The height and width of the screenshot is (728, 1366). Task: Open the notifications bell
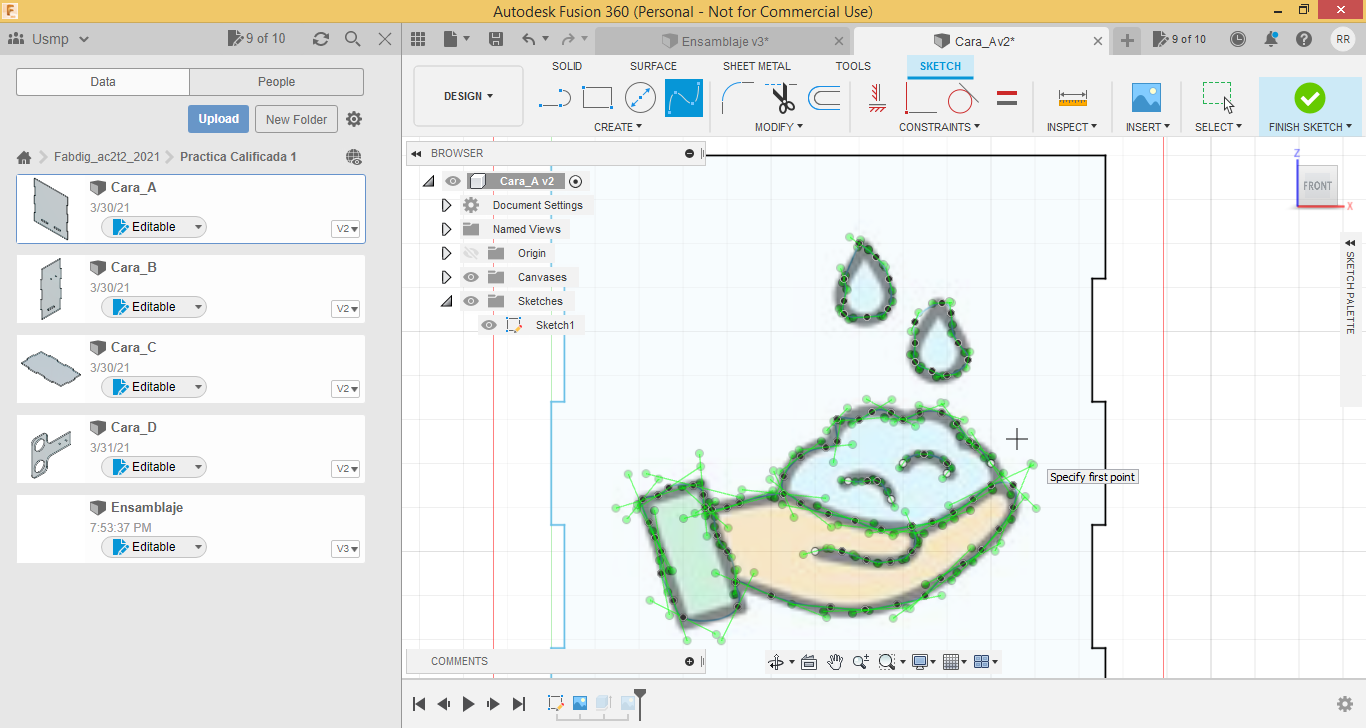pos(1271,39)
